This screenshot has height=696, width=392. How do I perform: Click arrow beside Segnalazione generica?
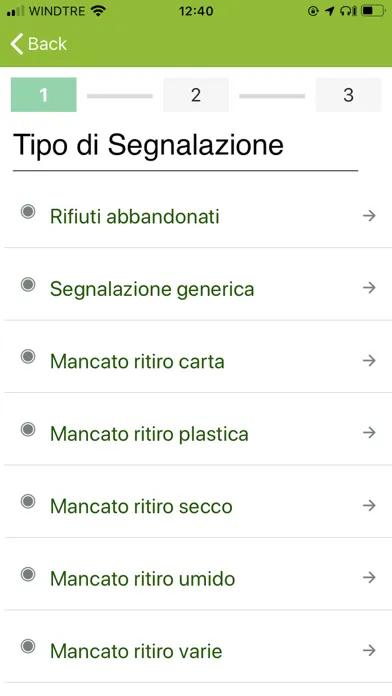(x=369, y=288)
